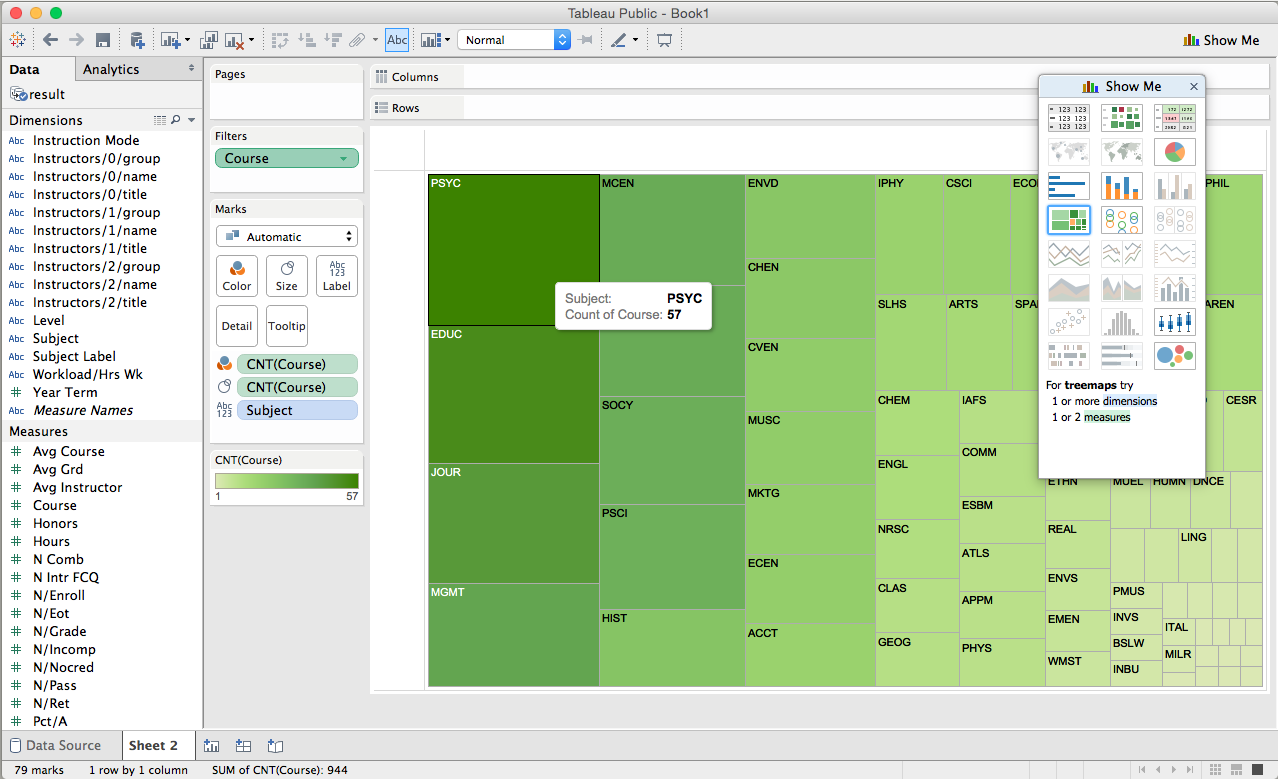Toggle the Abc mark labels button
The width and height of the screenshot is (1278, 779).
397,40
